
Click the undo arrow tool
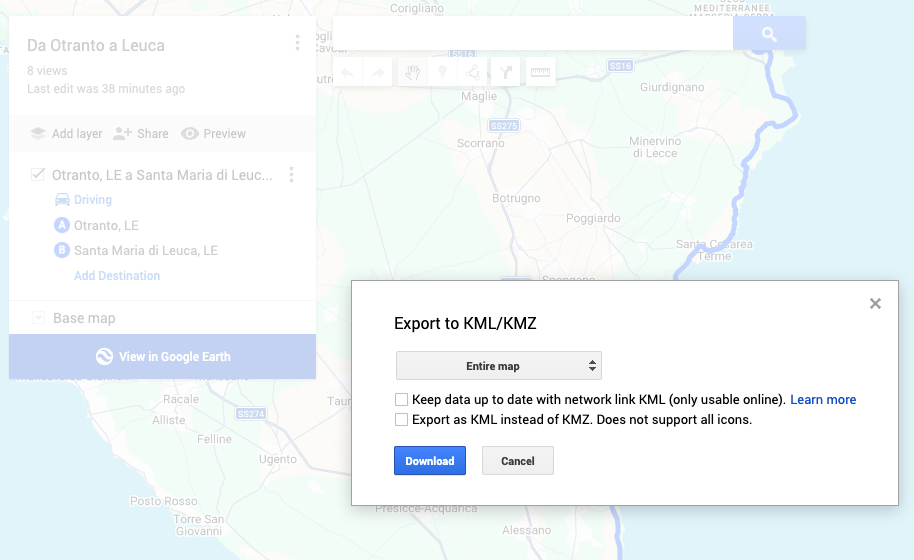click(347, 72)
